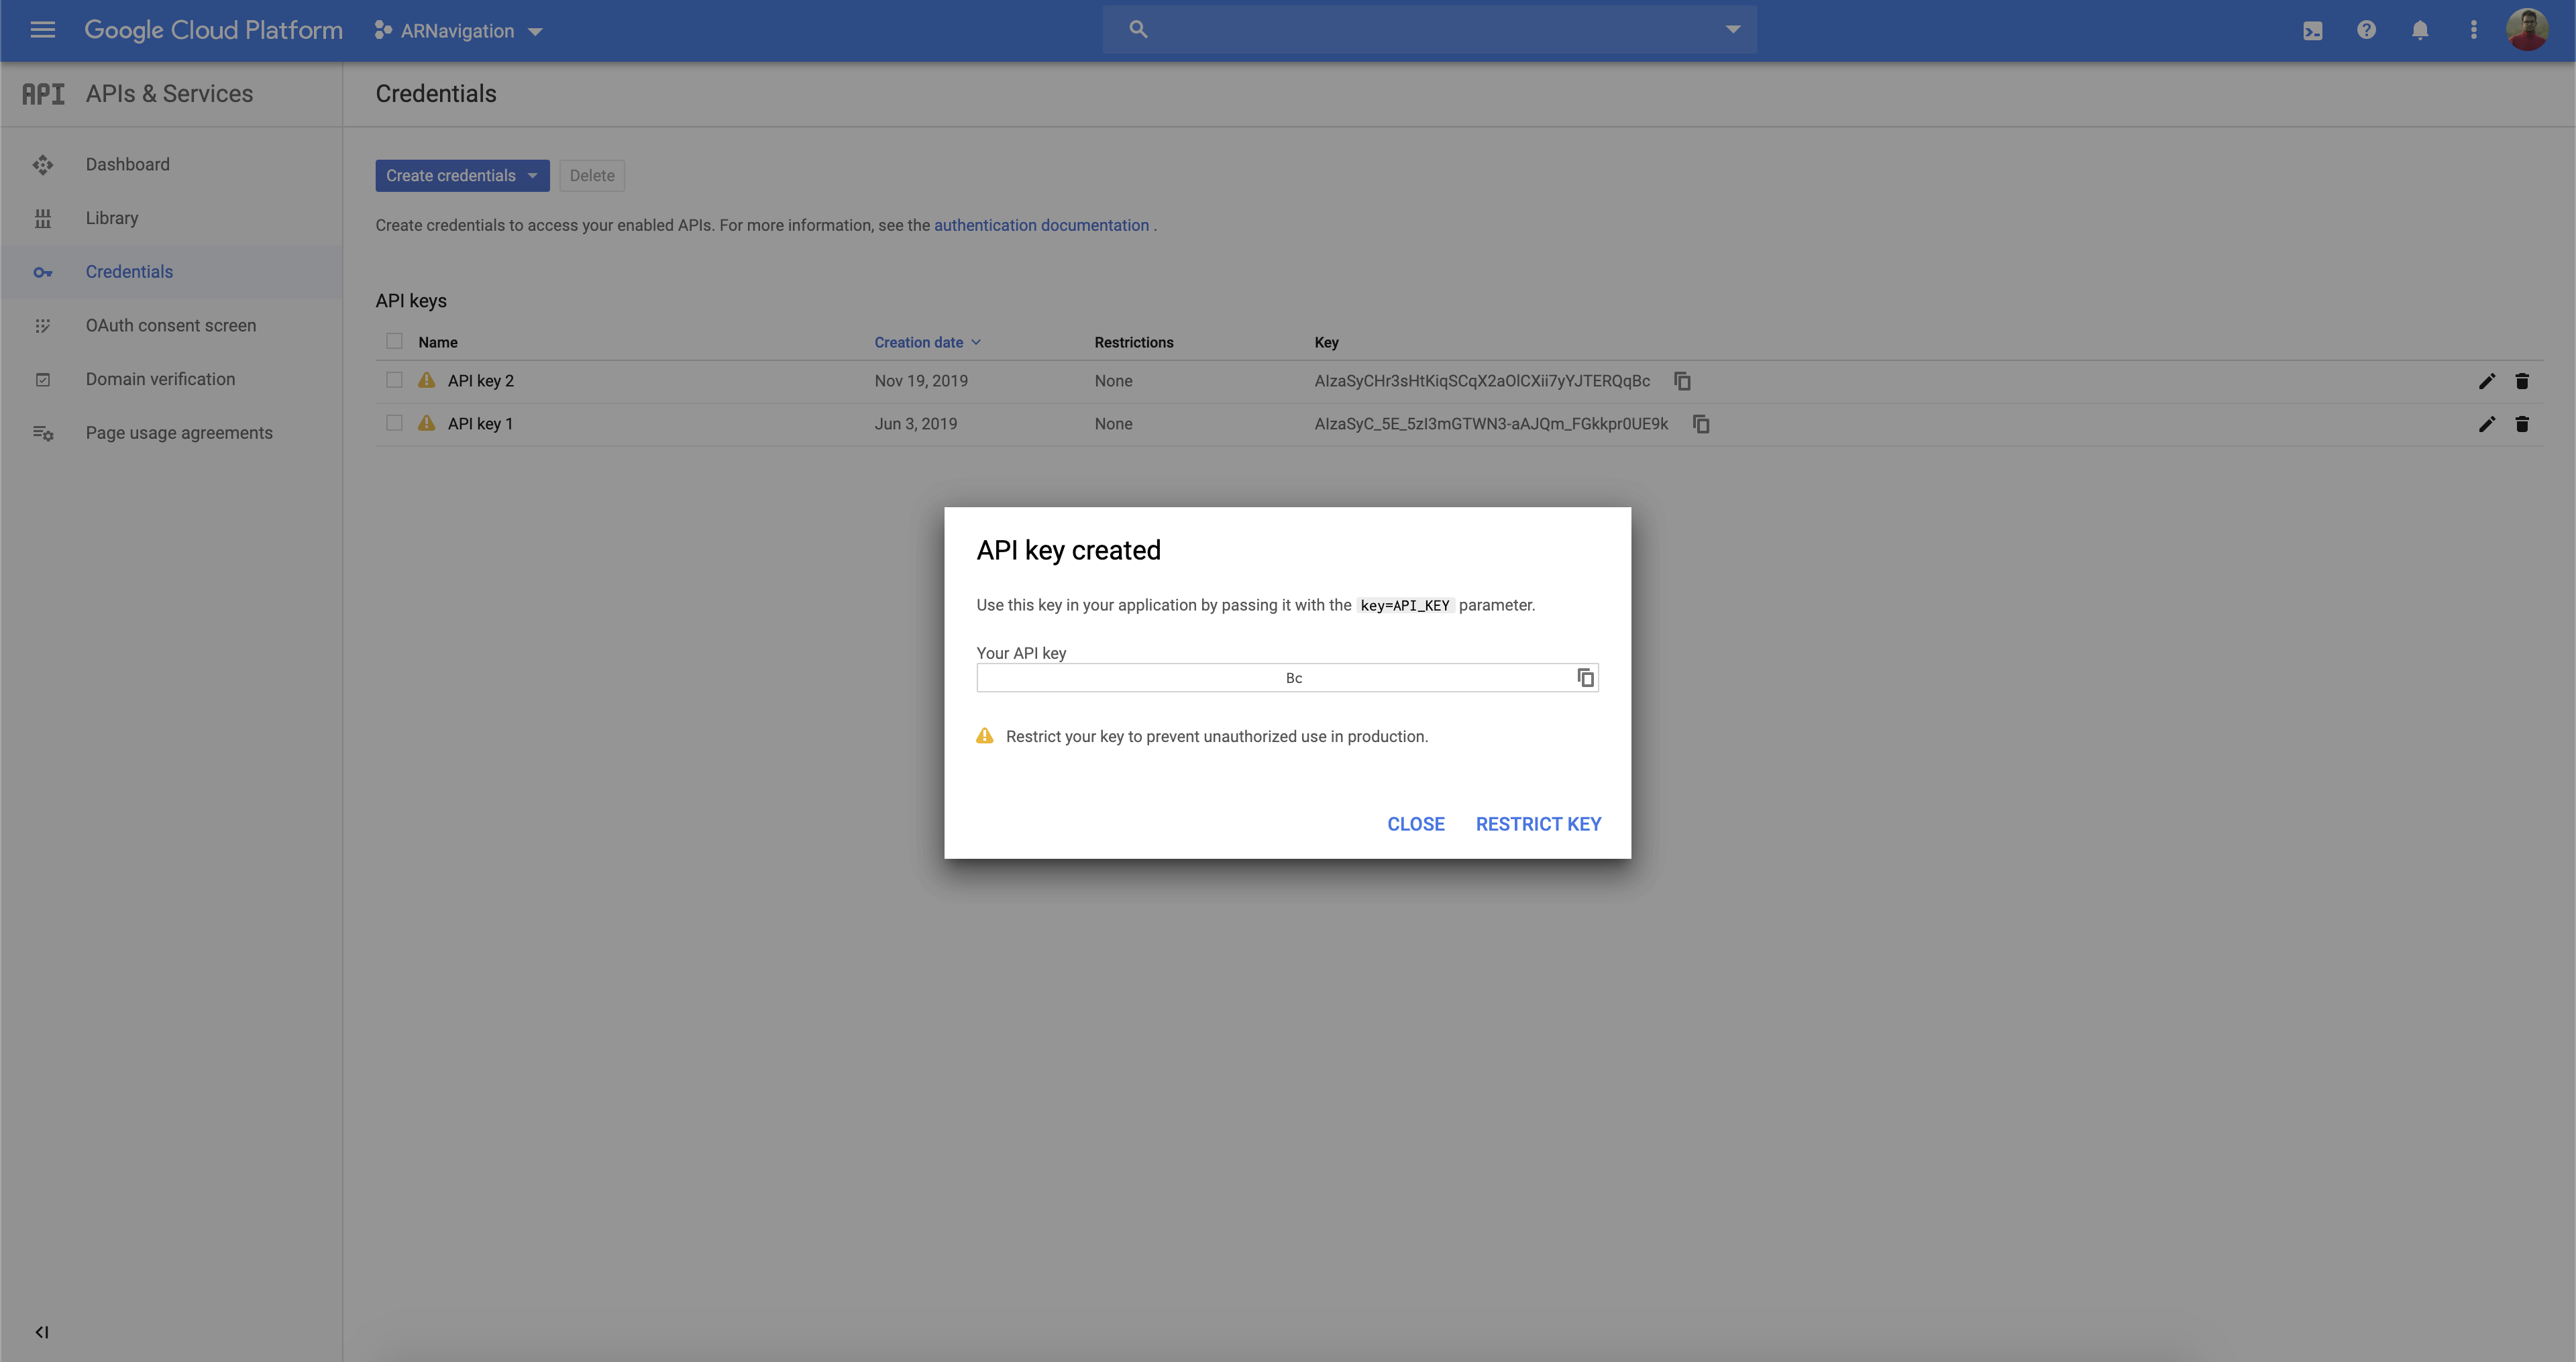This screenshot has width=2576, height=1362.
Task: Collapse the sidebar with bottom arrow icon
Action: [x=42, y=1332]
